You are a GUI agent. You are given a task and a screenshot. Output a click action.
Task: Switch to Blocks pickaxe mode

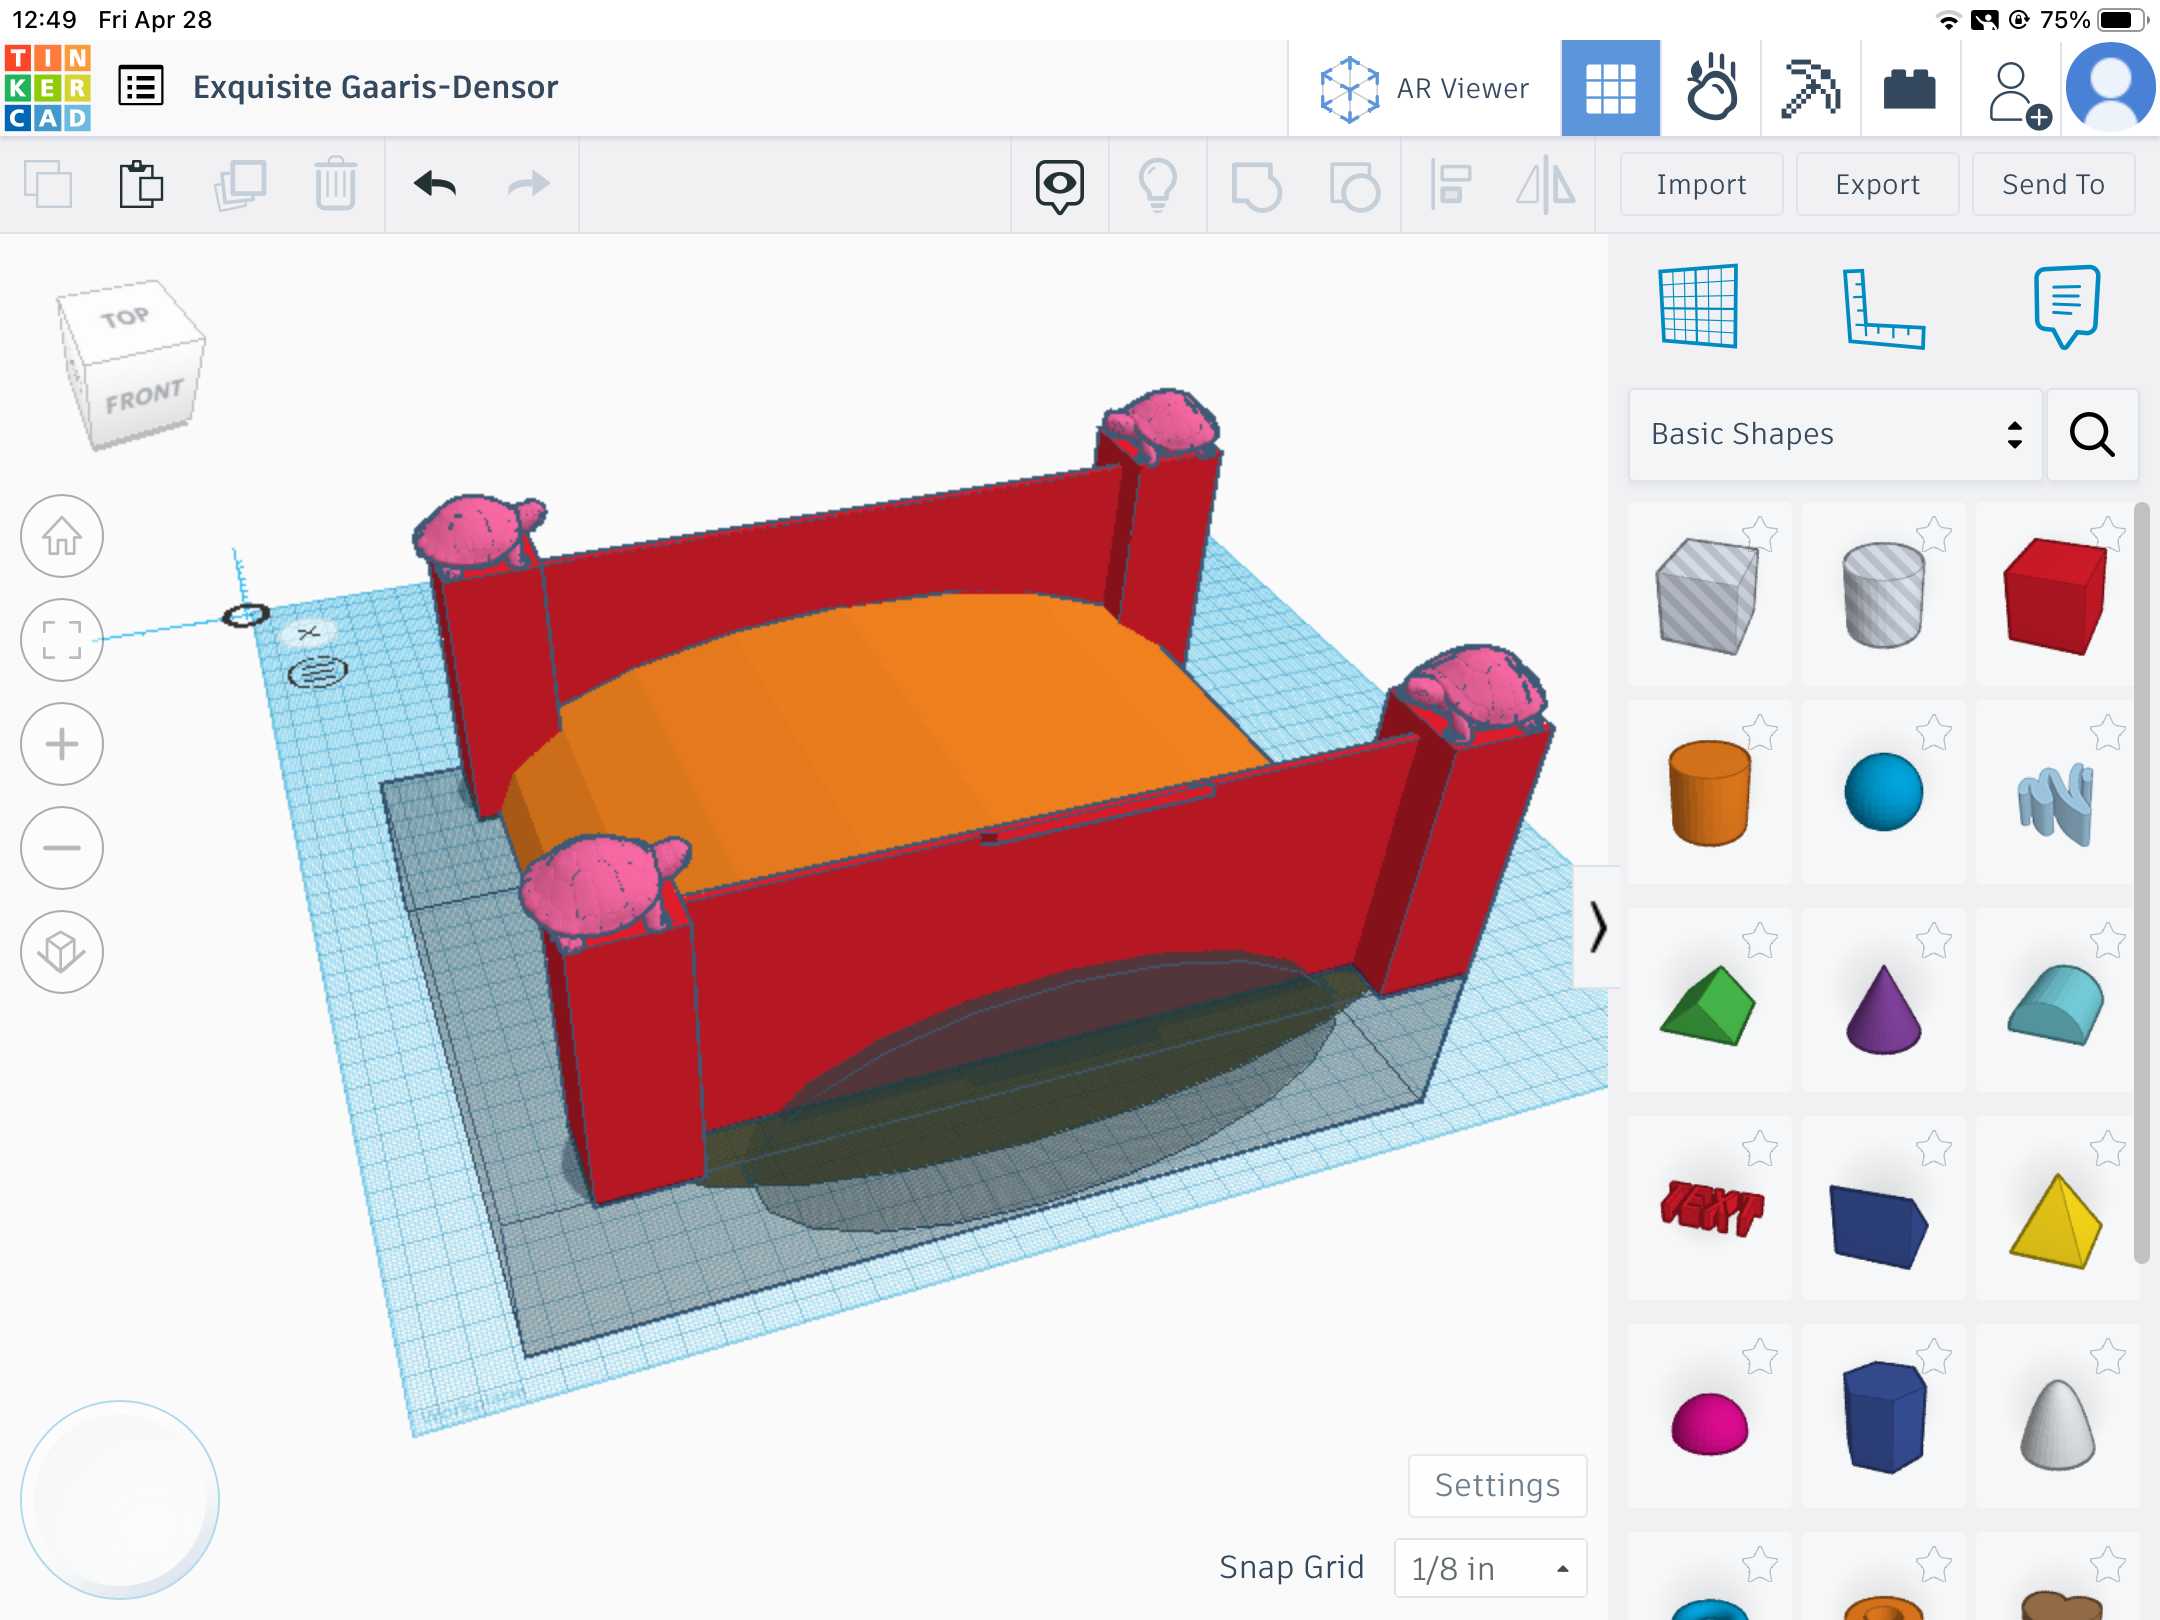coord(1810,88)
